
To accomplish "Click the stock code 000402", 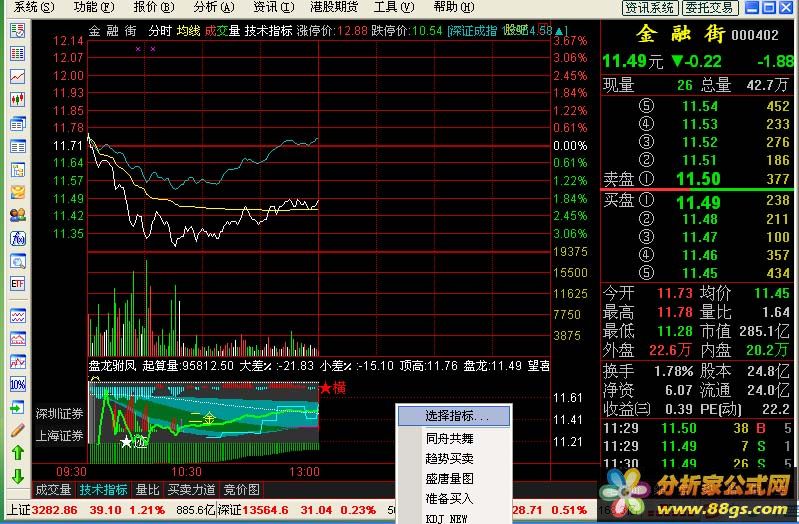I will (x=755, y=35).
